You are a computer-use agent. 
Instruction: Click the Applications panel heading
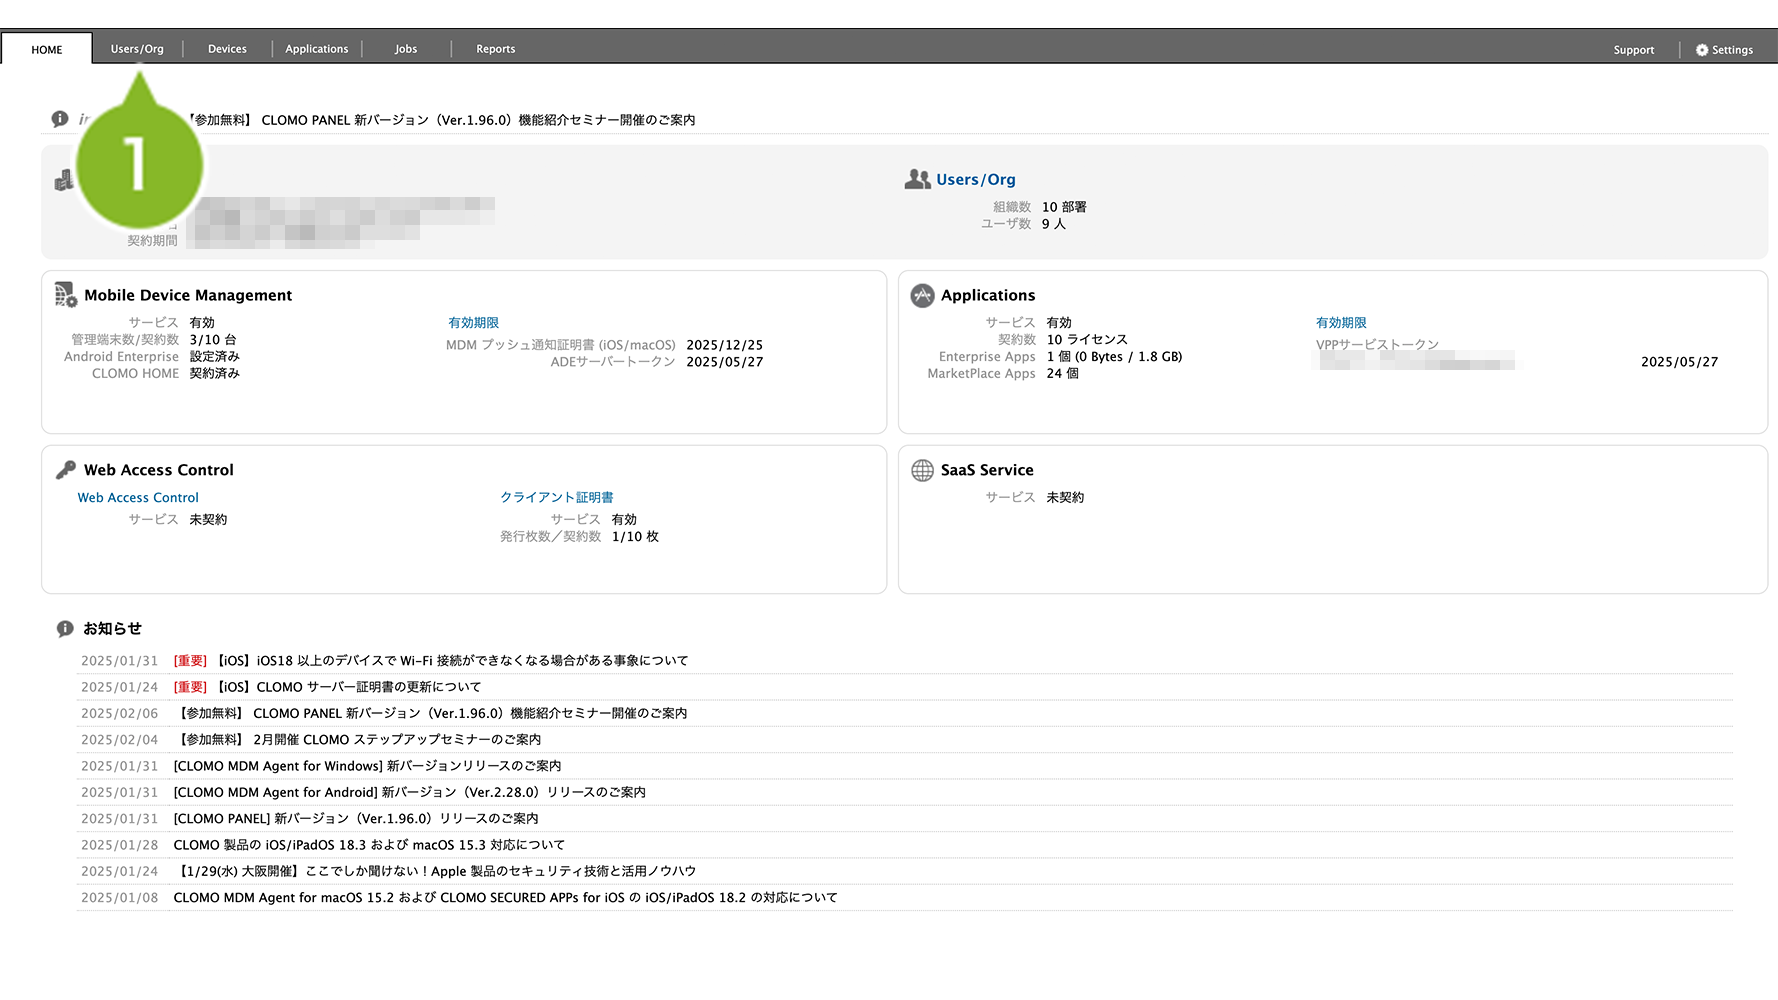click(988, 295)
